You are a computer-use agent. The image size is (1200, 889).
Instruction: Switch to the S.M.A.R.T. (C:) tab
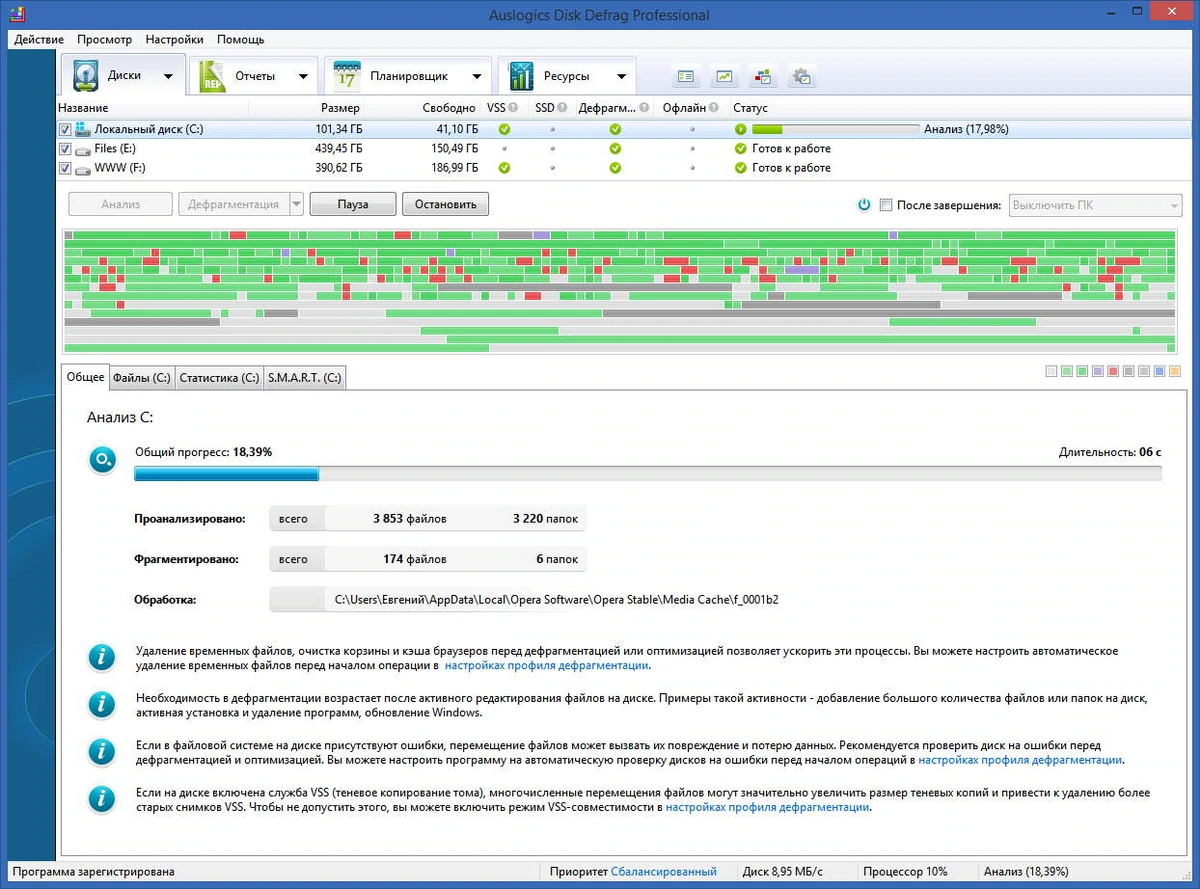[305, 378]
